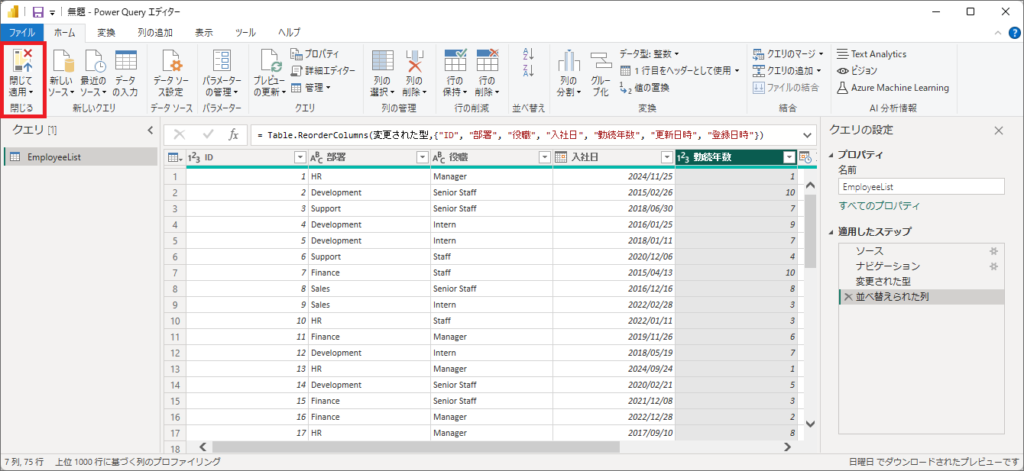Select the 変更された型 step
1024x471 pixels.
[921, 281]
